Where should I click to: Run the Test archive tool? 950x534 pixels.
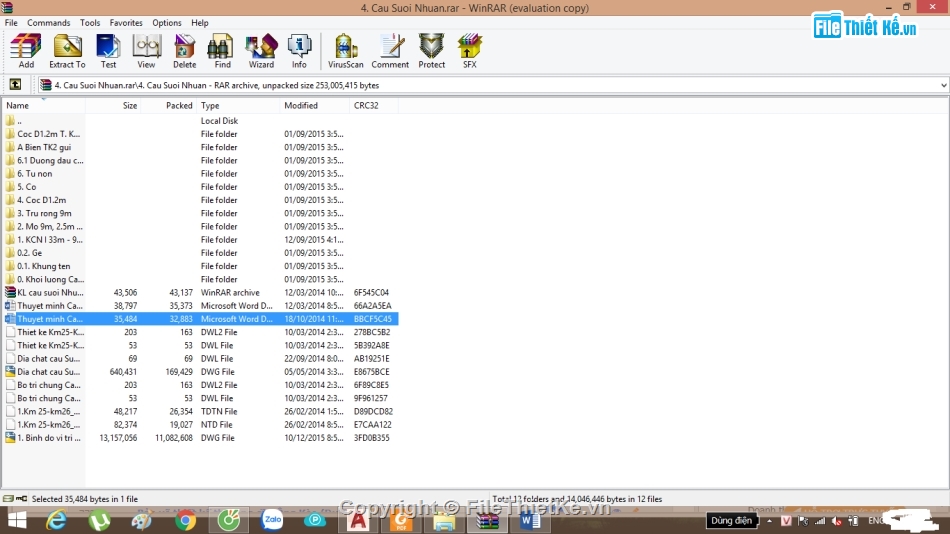click(108, 51)
